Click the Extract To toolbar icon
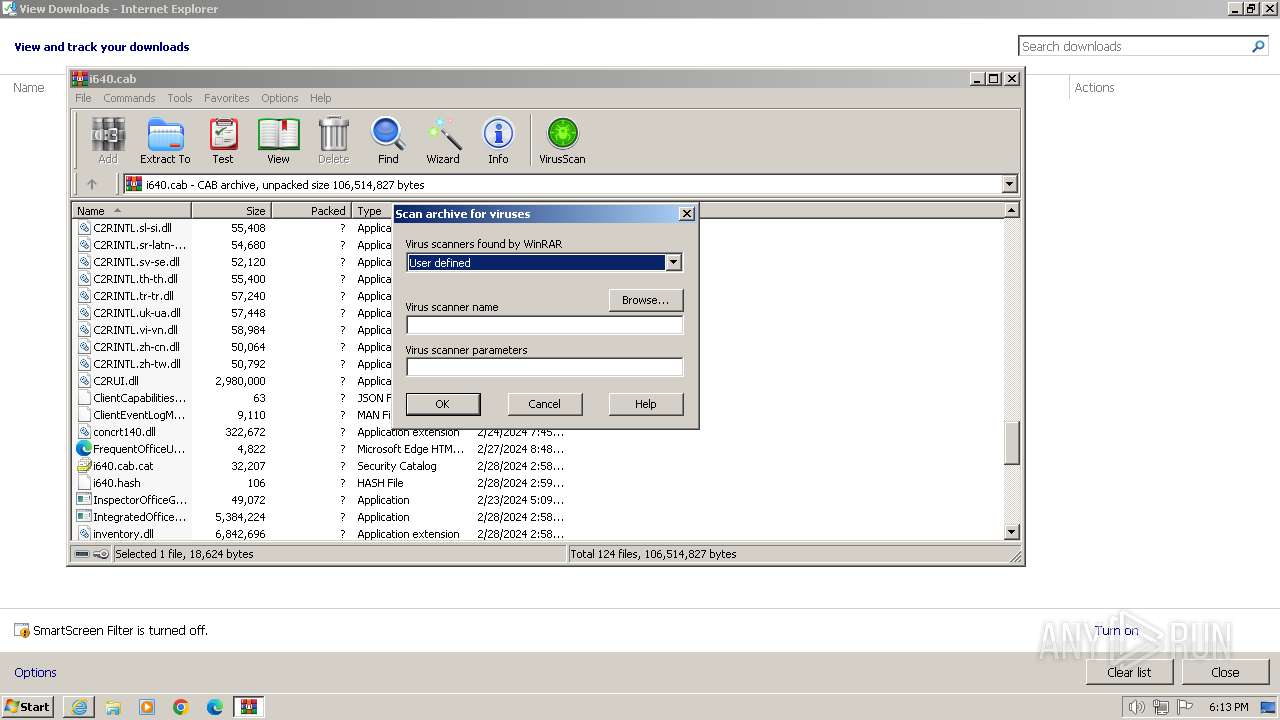The height and width of the screenshot is (720, 1280). pos(165,140)
